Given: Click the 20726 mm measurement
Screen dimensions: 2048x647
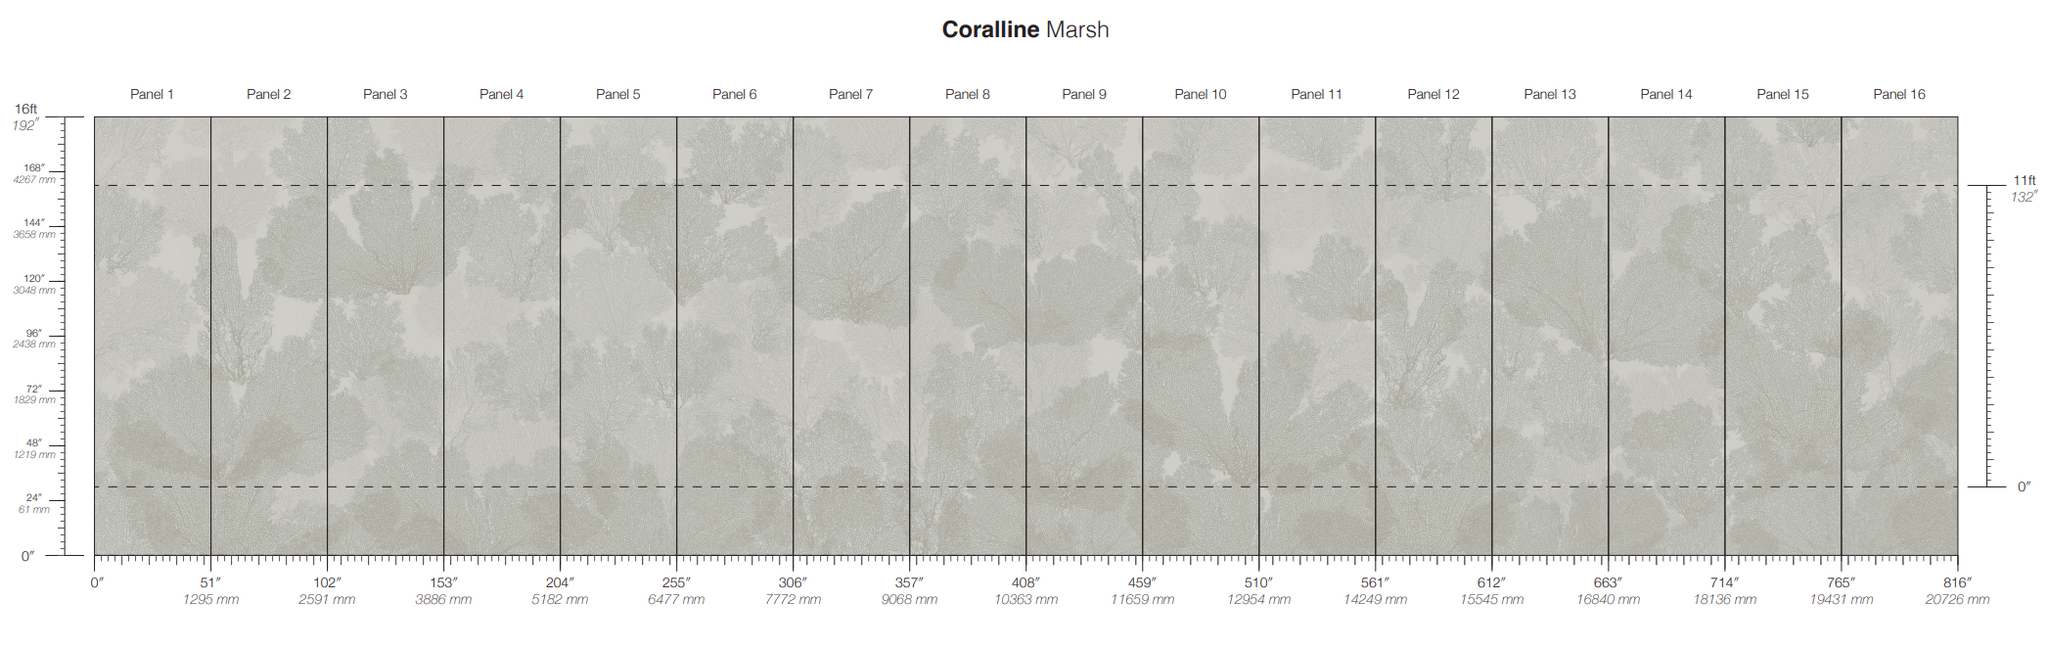Looking at the screenshot, I should click(1957, 600).
